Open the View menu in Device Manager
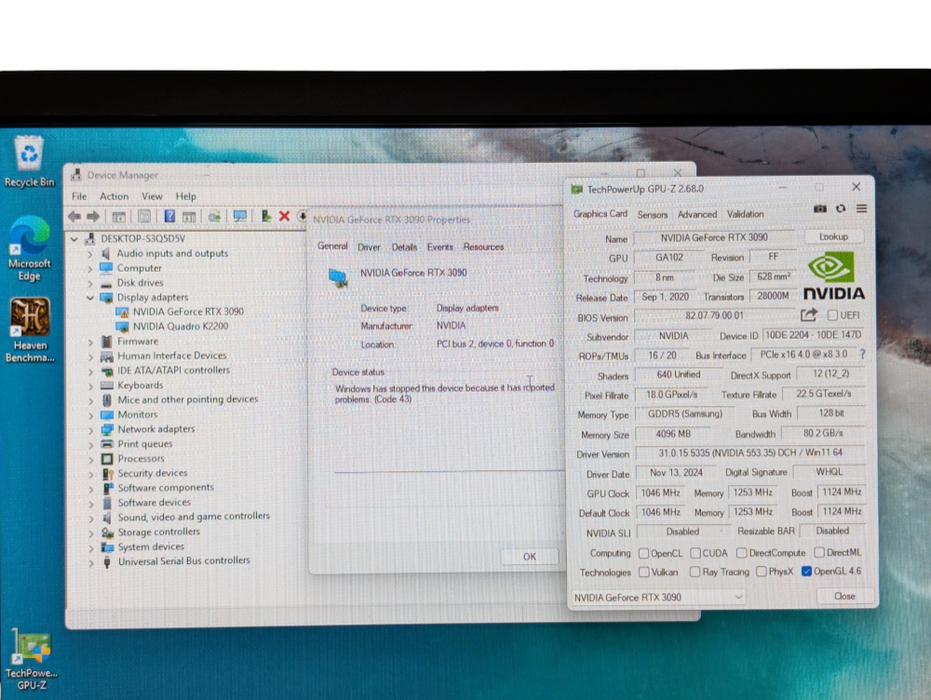 point(151,196)
